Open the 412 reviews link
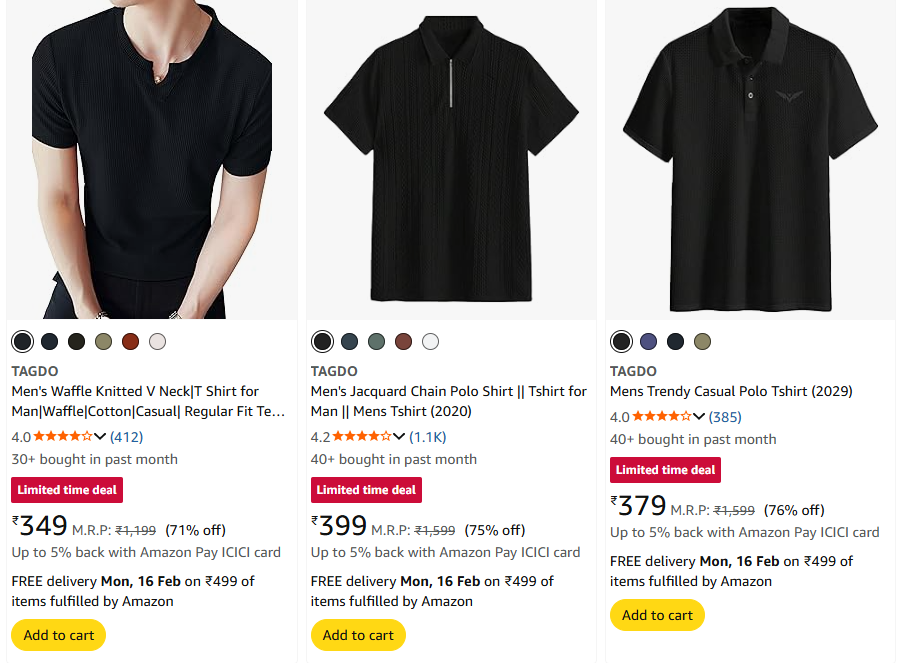 [126, 437]
